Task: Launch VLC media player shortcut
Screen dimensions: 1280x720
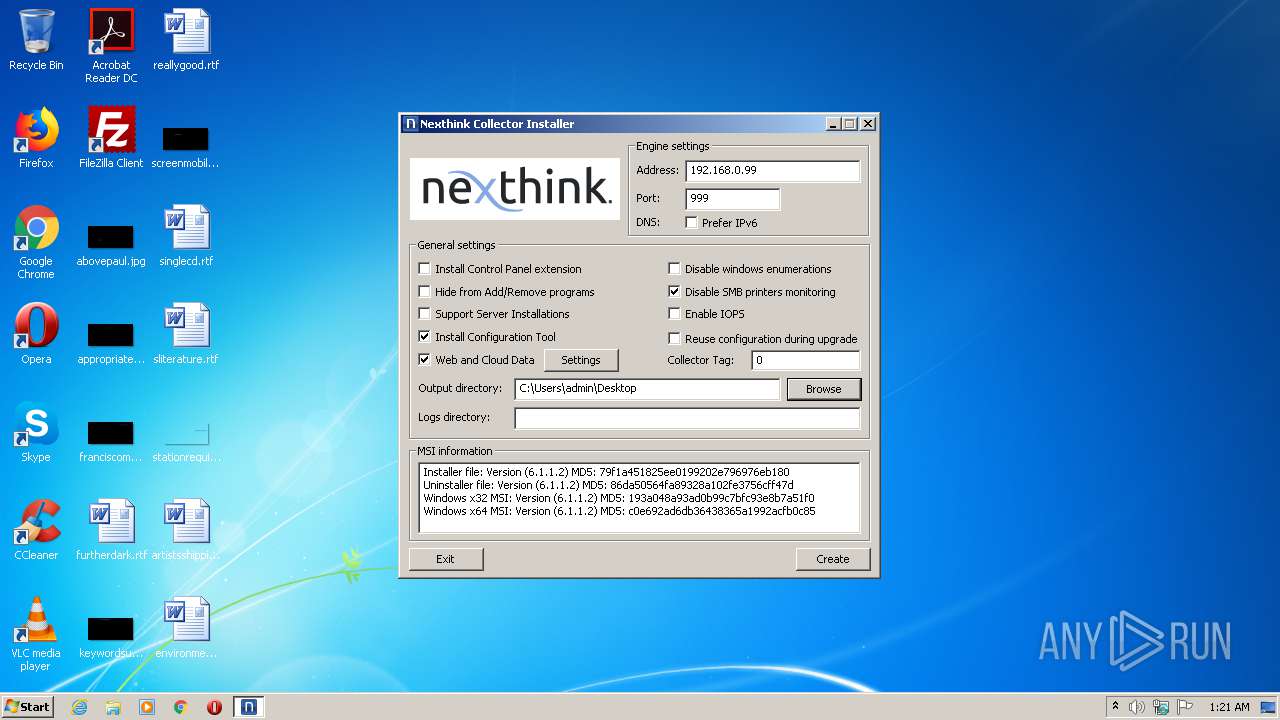Action: pyautogui.click(x=36, y=634)
